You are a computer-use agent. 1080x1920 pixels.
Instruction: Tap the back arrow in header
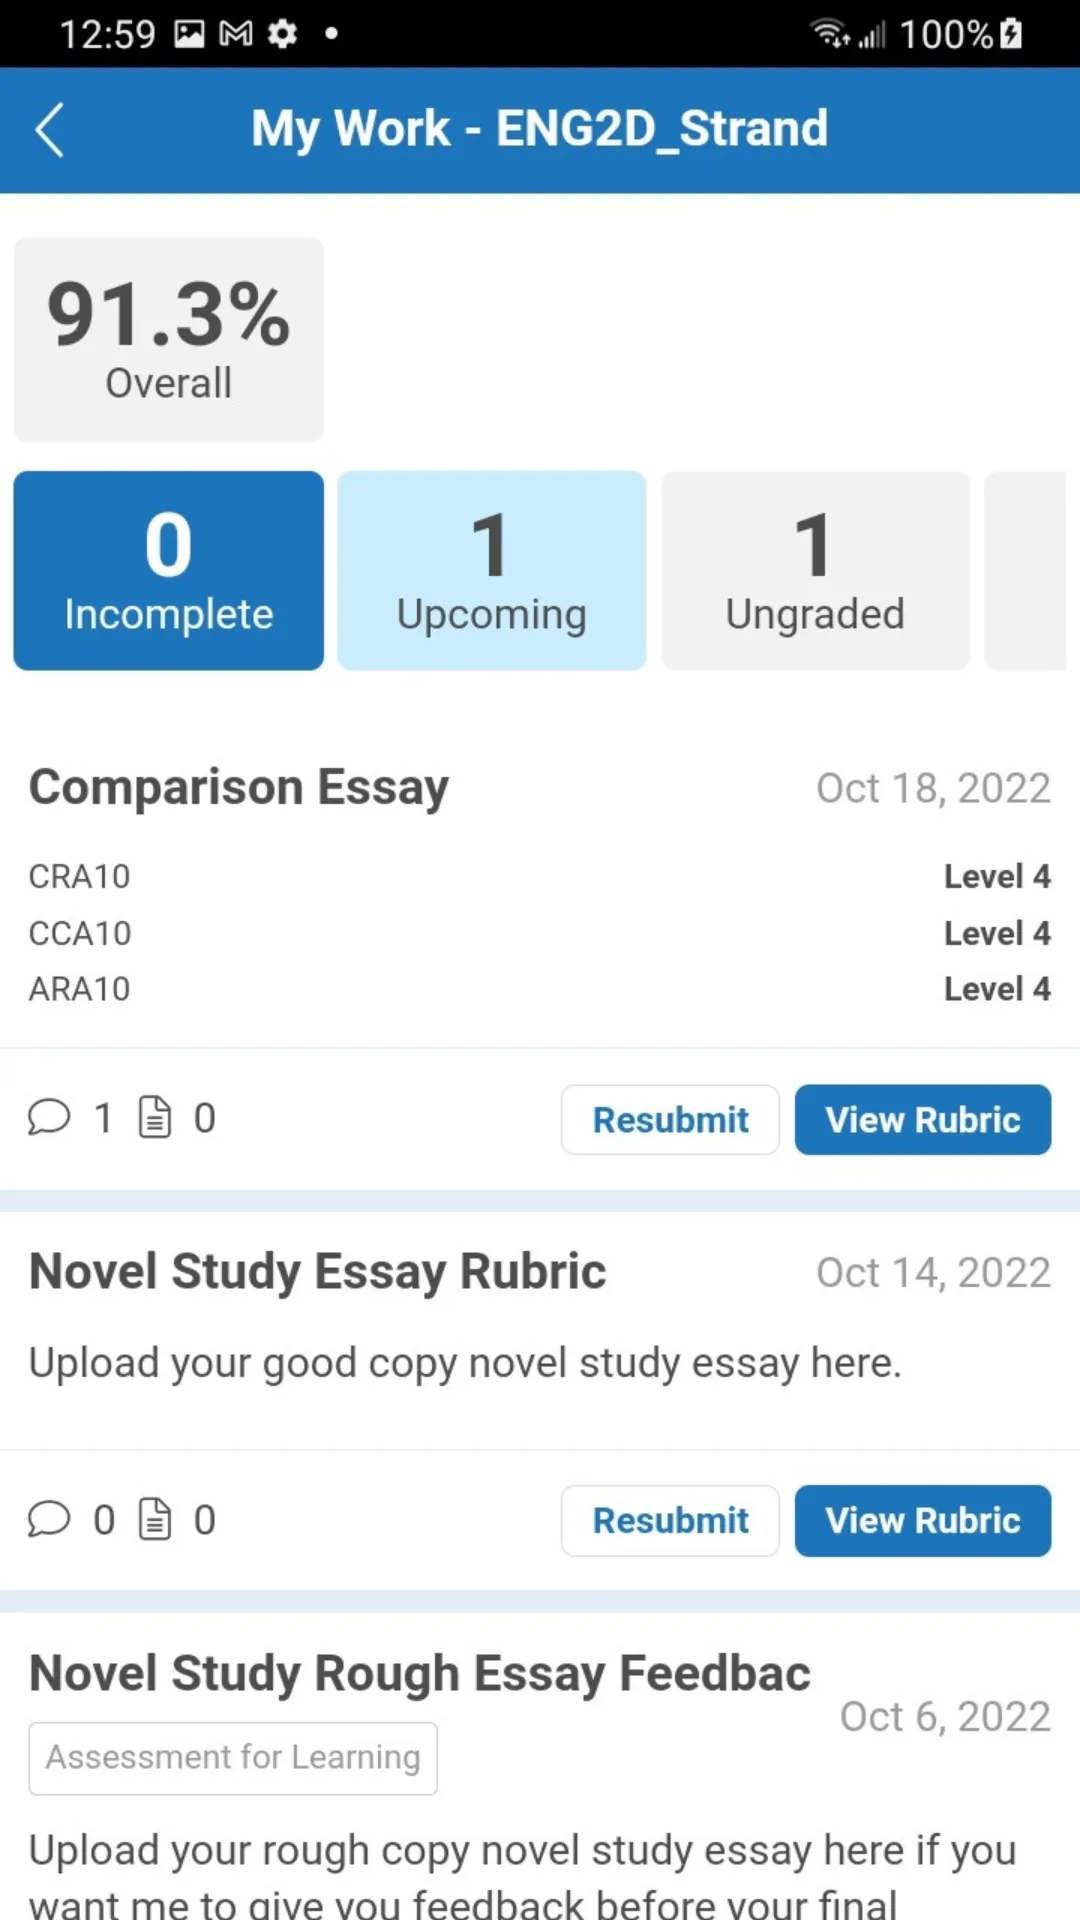click(49, 130)
